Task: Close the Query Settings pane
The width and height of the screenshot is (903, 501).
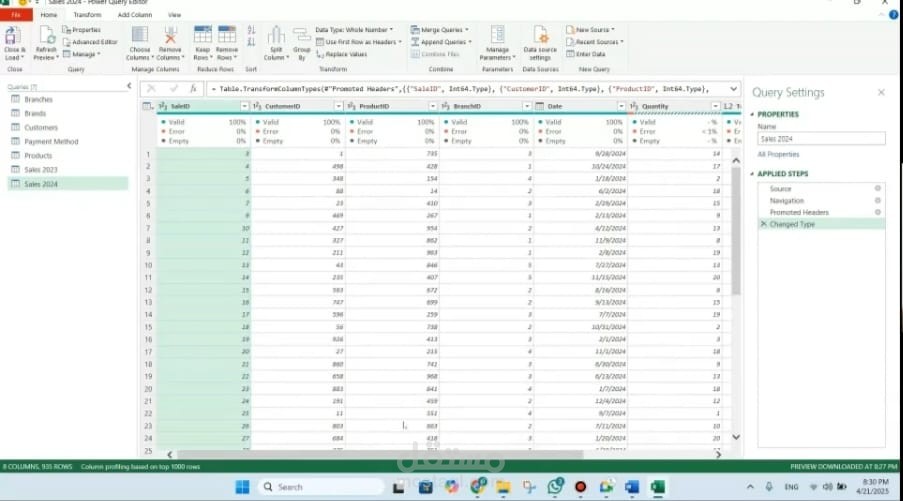Action: point(881,92)
